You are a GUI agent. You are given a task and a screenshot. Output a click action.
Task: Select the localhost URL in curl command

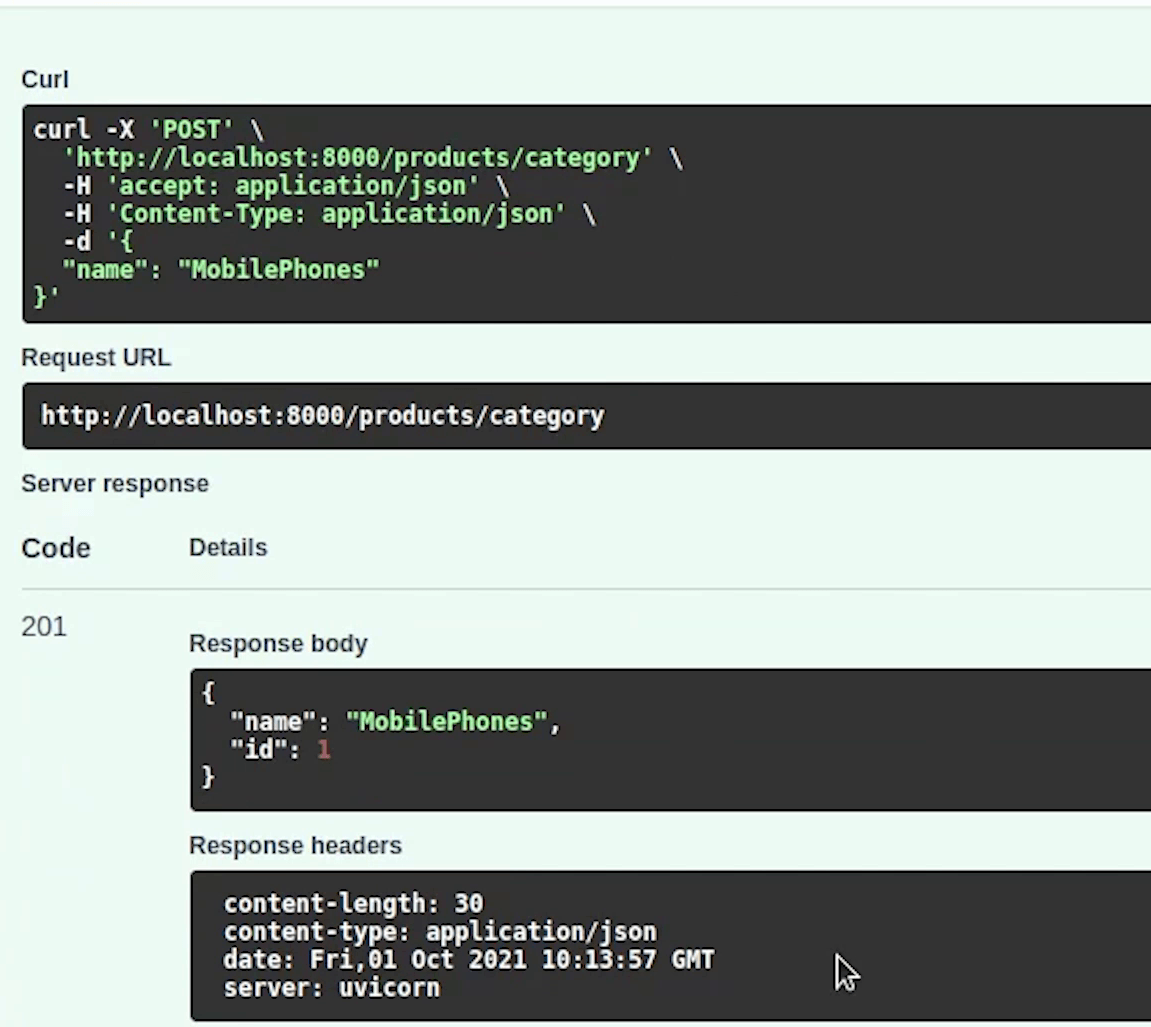(357, 158)
